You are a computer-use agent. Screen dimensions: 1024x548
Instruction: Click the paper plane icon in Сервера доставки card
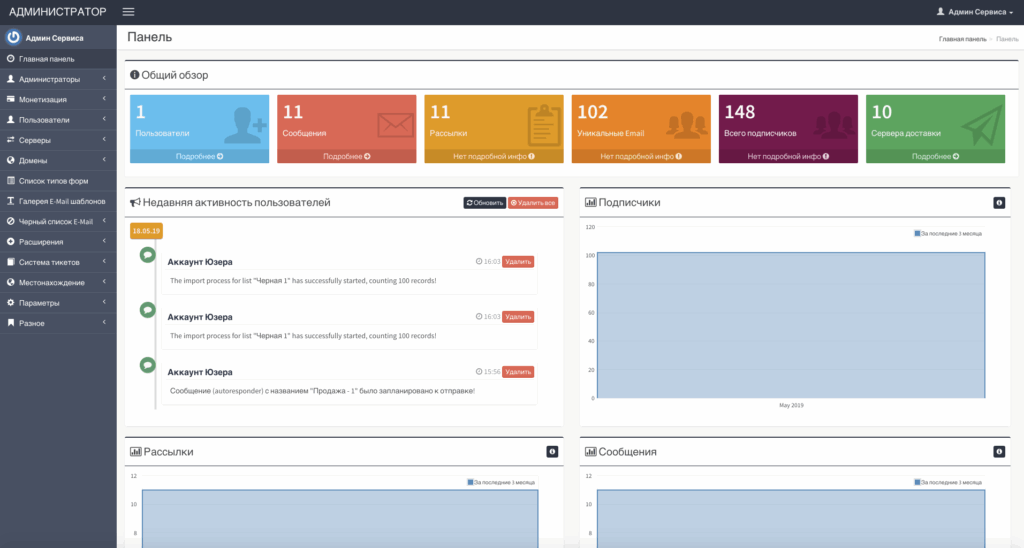pos(982,125)
